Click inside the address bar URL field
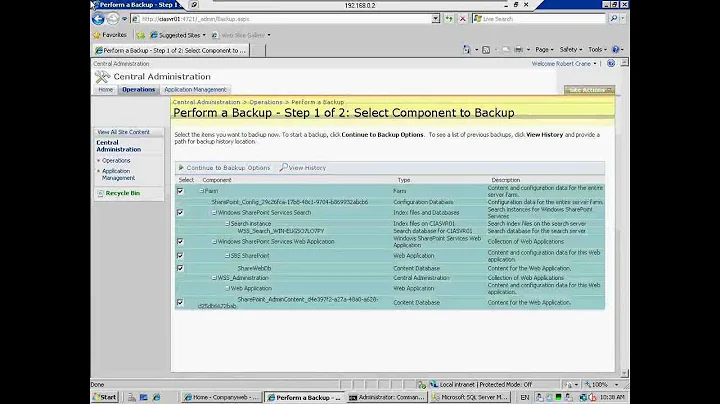720x404 pixels. click(x=281, y=19)
